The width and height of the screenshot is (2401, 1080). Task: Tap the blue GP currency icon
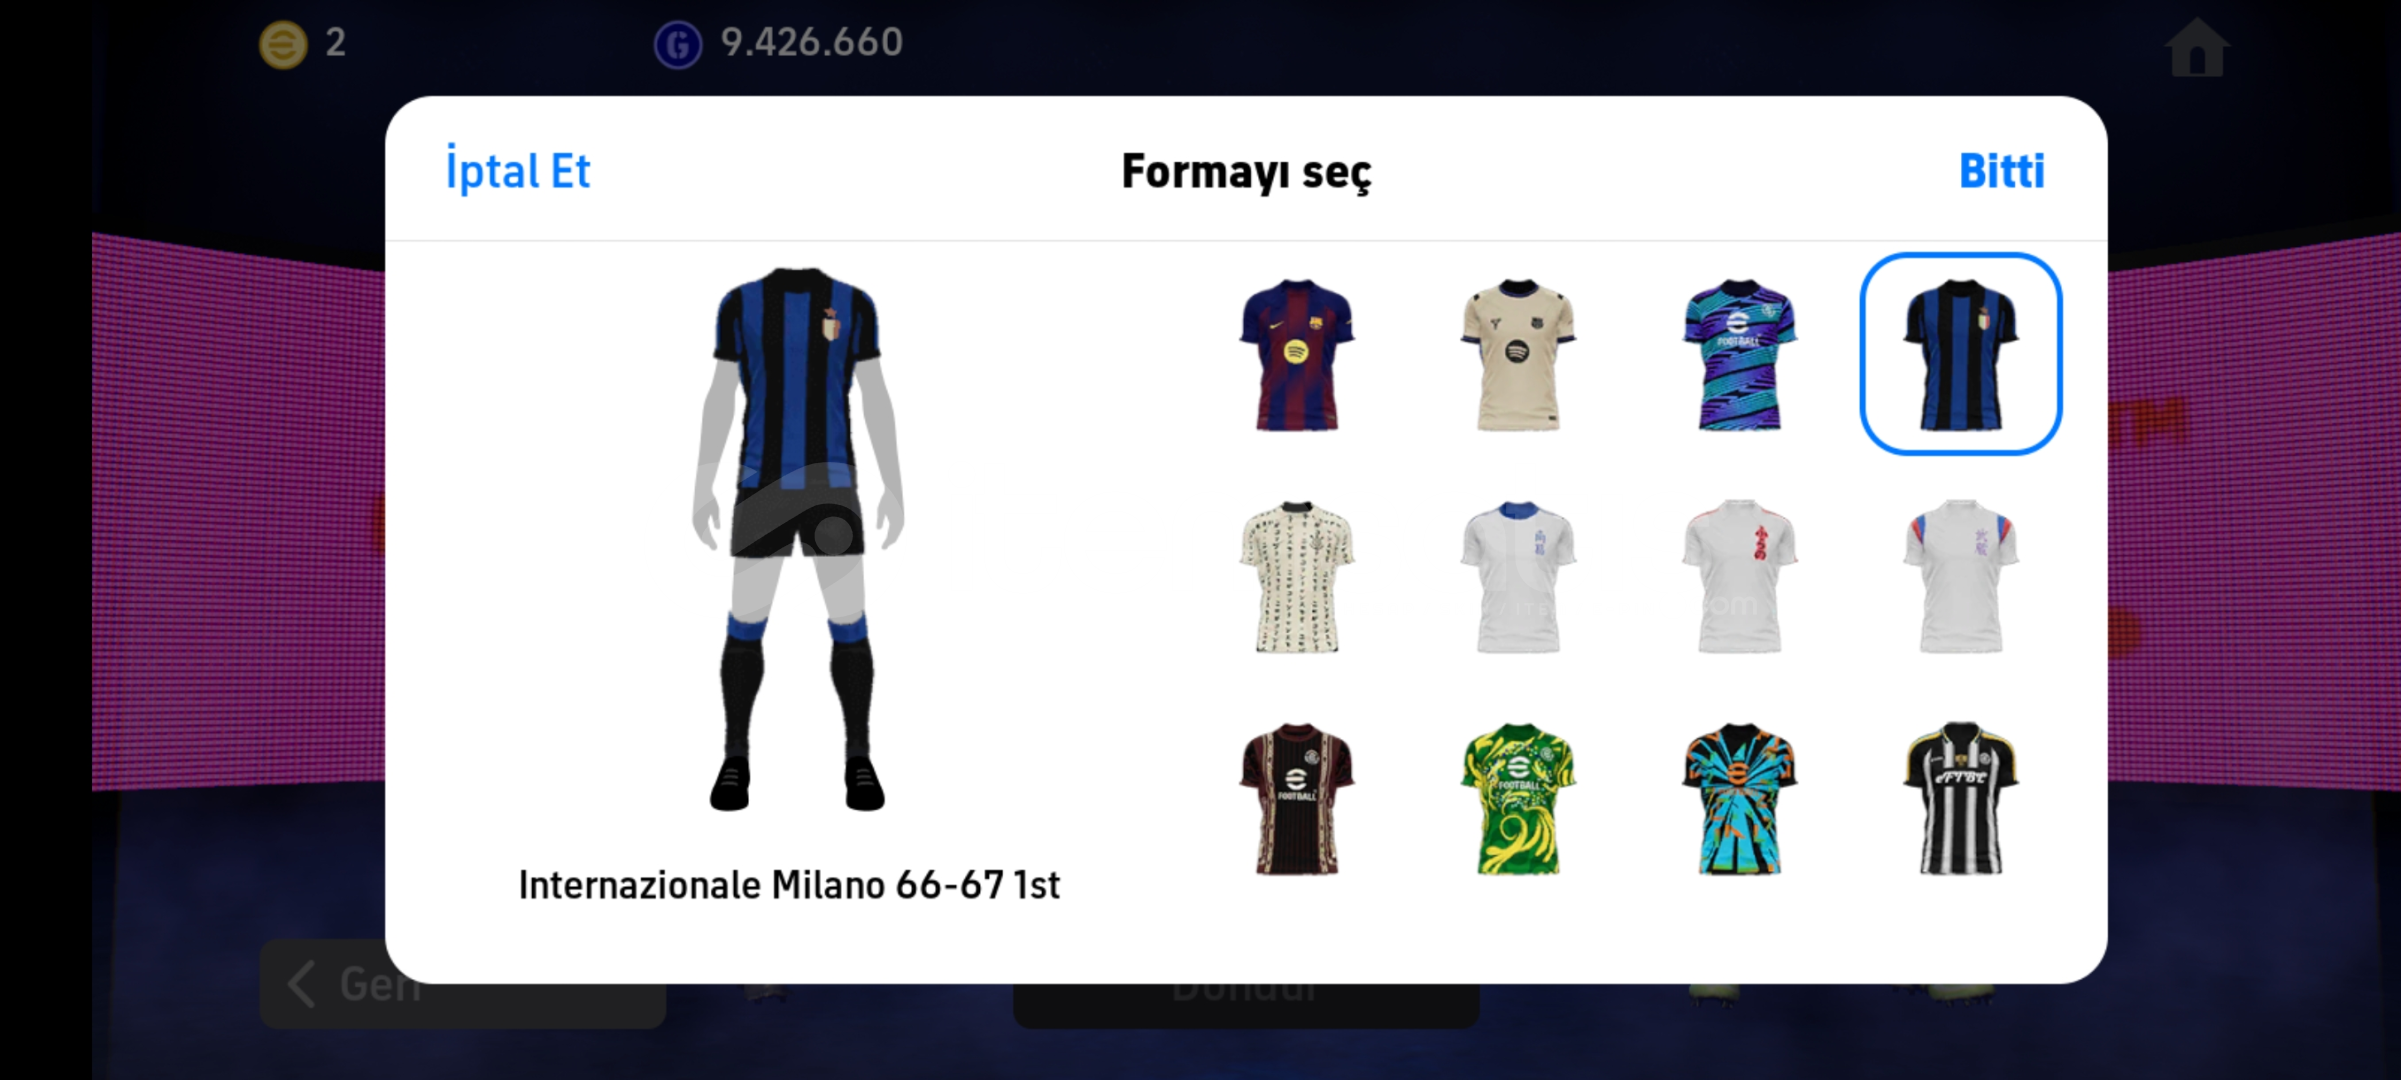[x=678, y=45]
